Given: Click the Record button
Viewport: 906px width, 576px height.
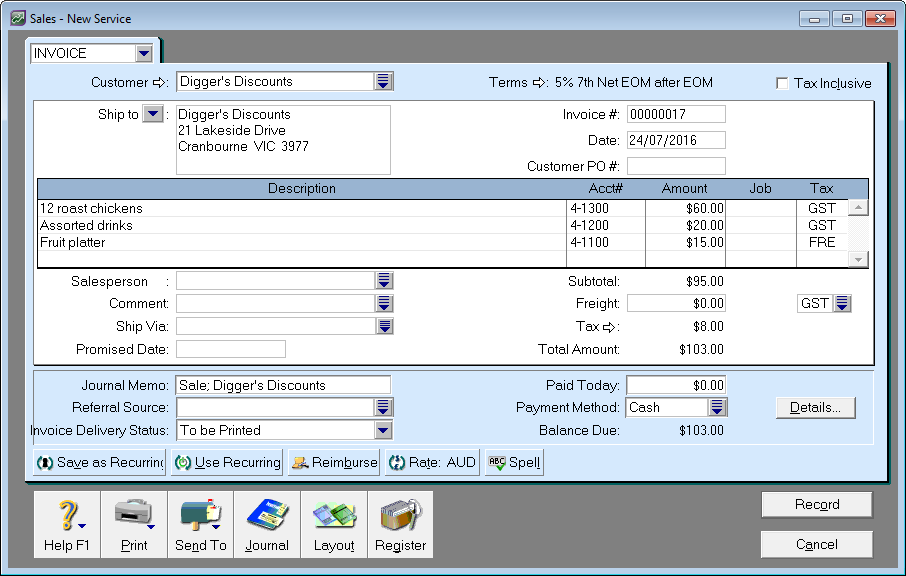Looking at the screenshot, I should (816, 505).
